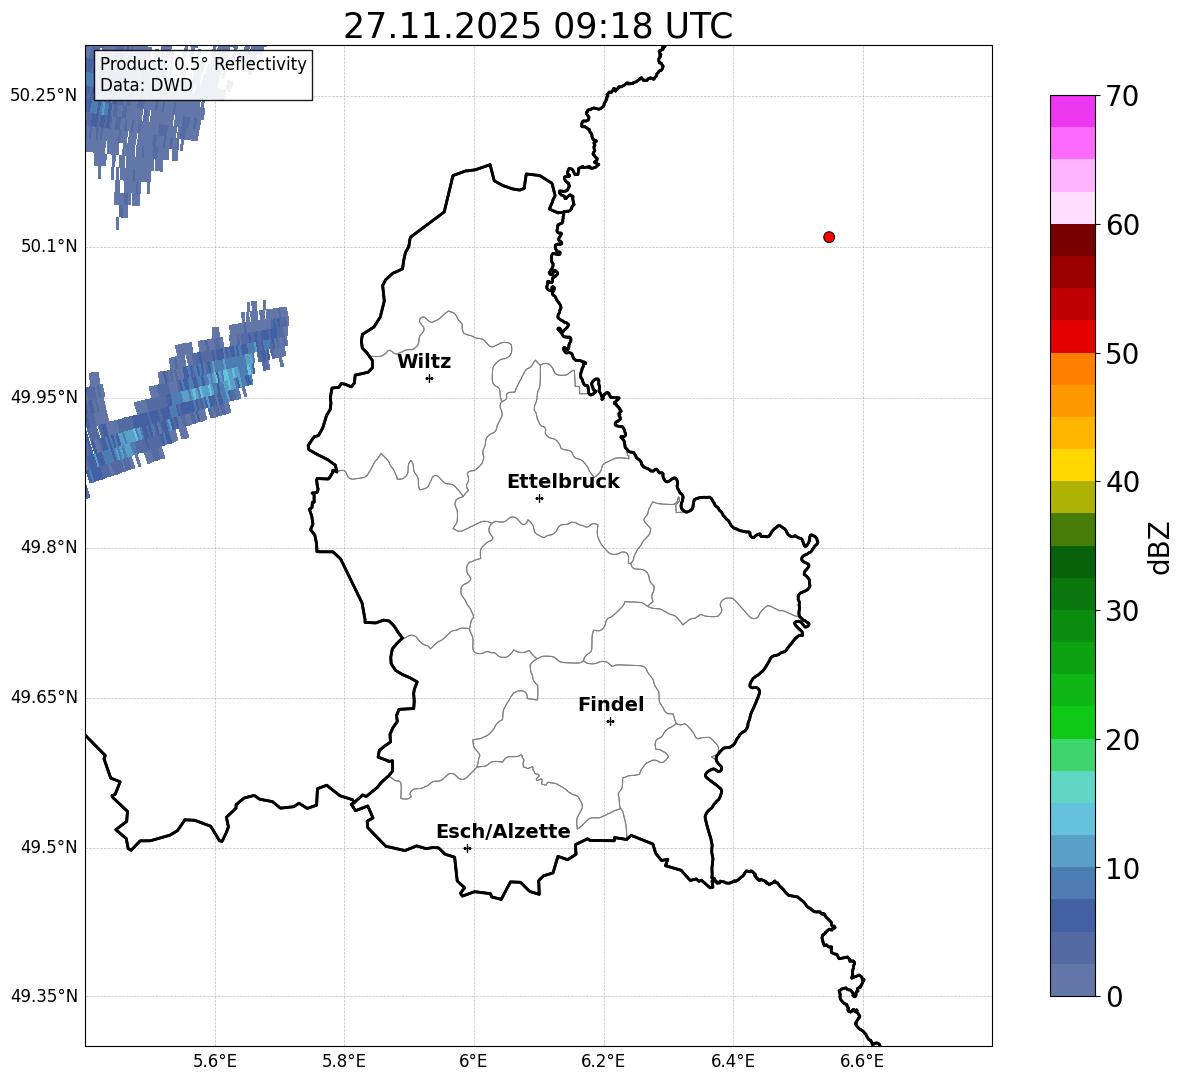Click the 50.25°N latitude label
1184x1081 pixels.
(x=44, y=96)
